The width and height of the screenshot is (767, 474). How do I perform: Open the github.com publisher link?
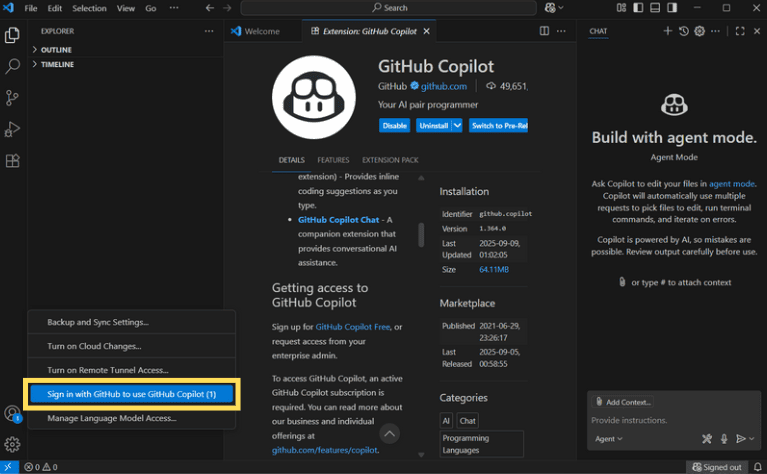[444, 87]
